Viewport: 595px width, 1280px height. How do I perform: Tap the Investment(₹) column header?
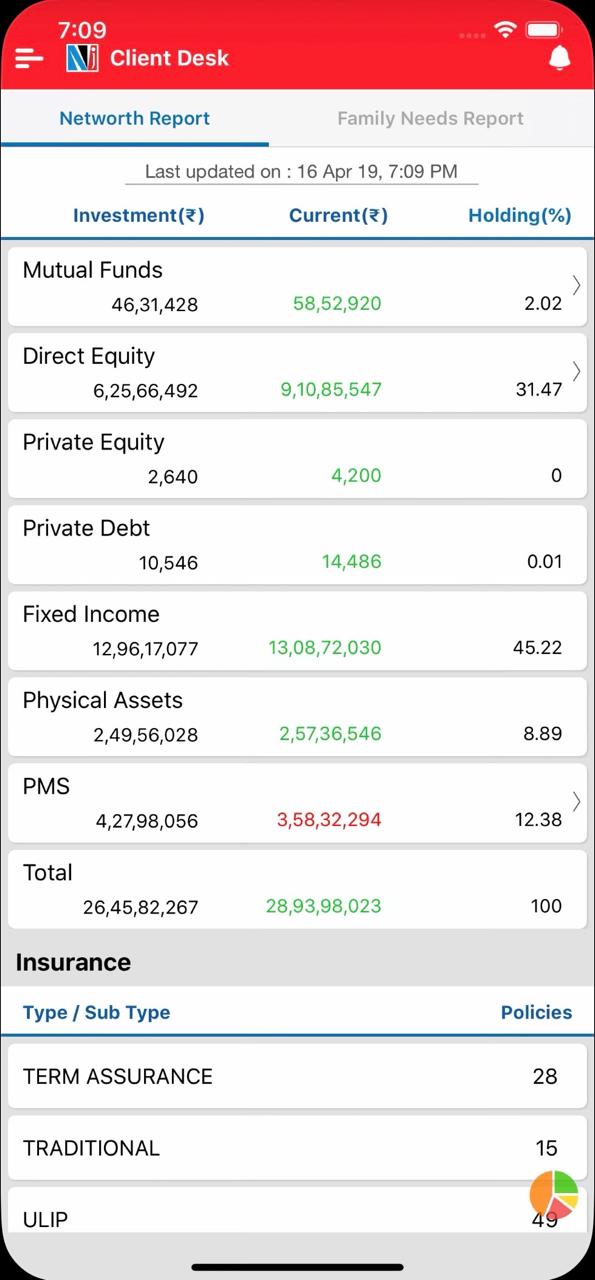click(x=139, y=215)
